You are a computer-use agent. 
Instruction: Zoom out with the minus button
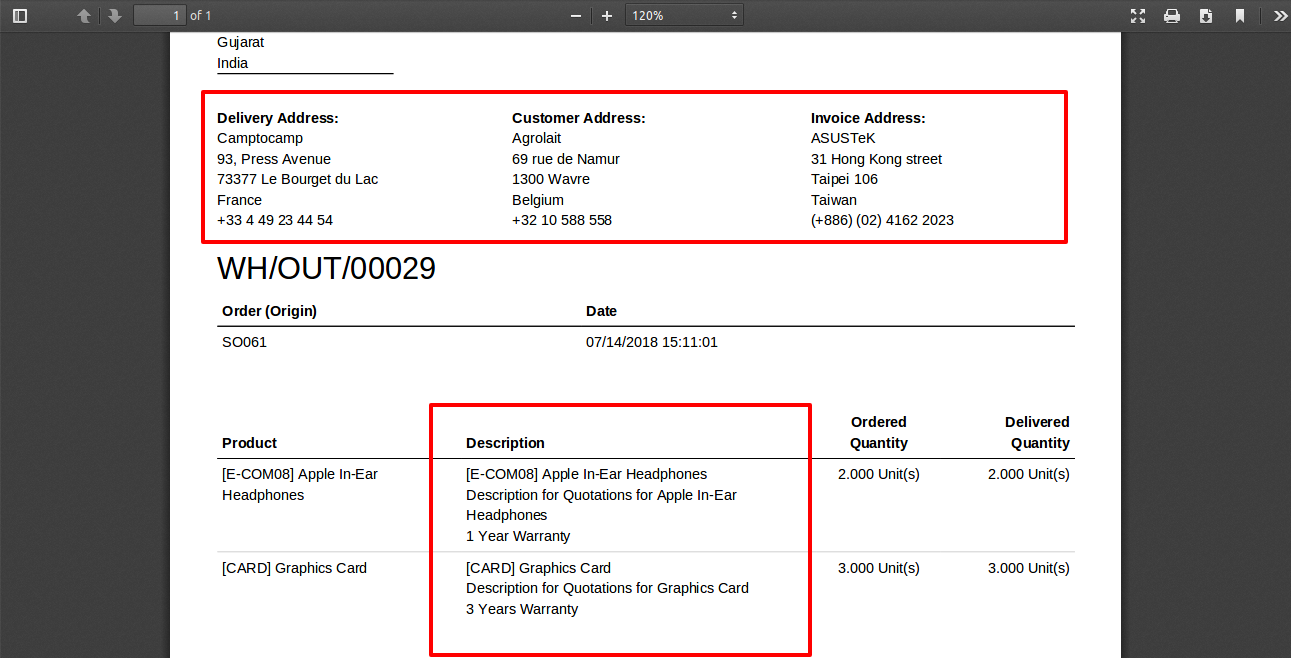[x=576, y=16]
